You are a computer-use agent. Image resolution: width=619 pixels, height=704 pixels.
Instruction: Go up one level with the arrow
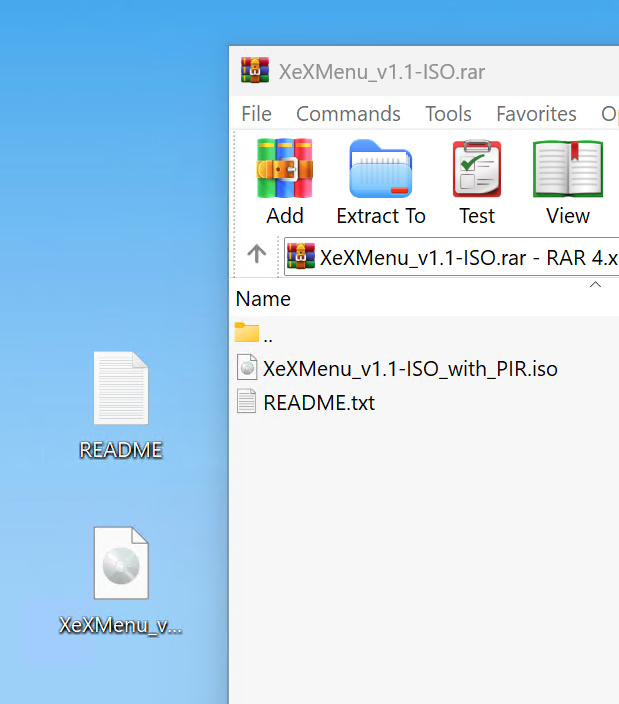coord(257,254)
